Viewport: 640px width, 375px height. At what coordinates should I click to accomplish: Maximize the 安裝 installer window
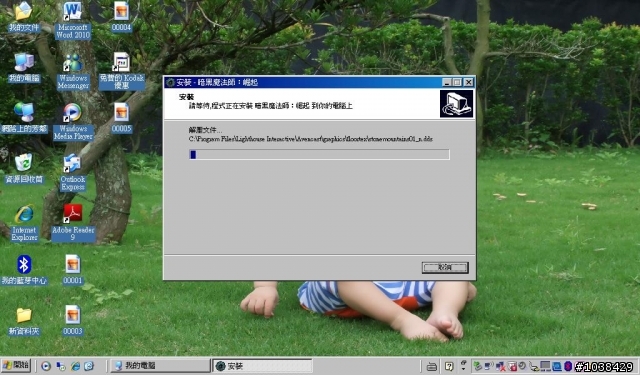457,82
